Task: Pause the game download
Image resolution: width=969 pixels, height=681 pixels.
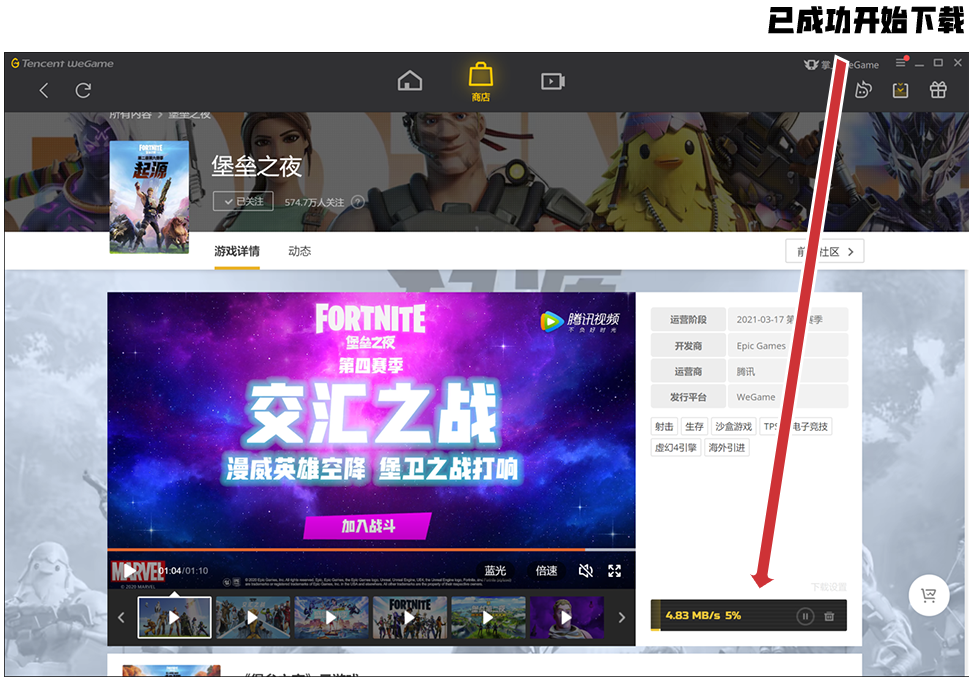Action: [805, 616]
